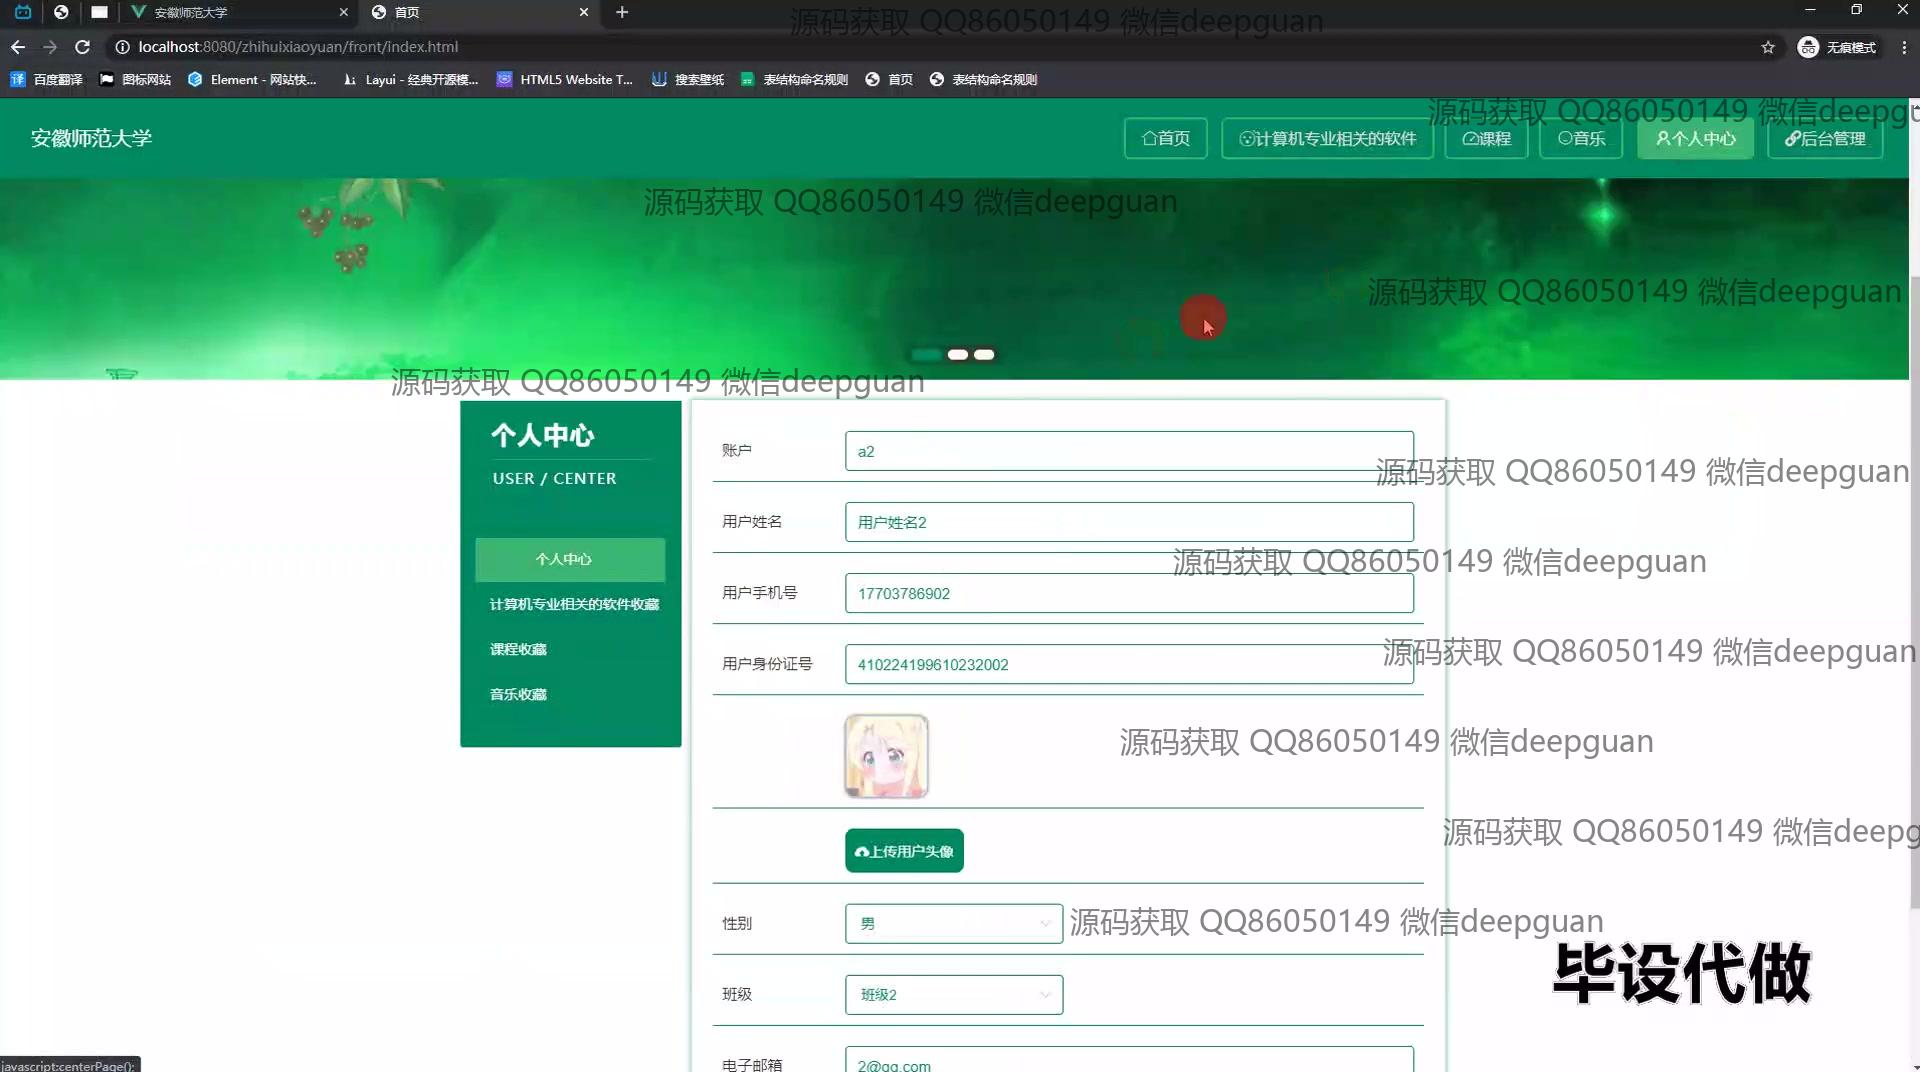Reload the page with the refresh icon
This screenshot has height=1072, width=1920.
coord(83,47)
